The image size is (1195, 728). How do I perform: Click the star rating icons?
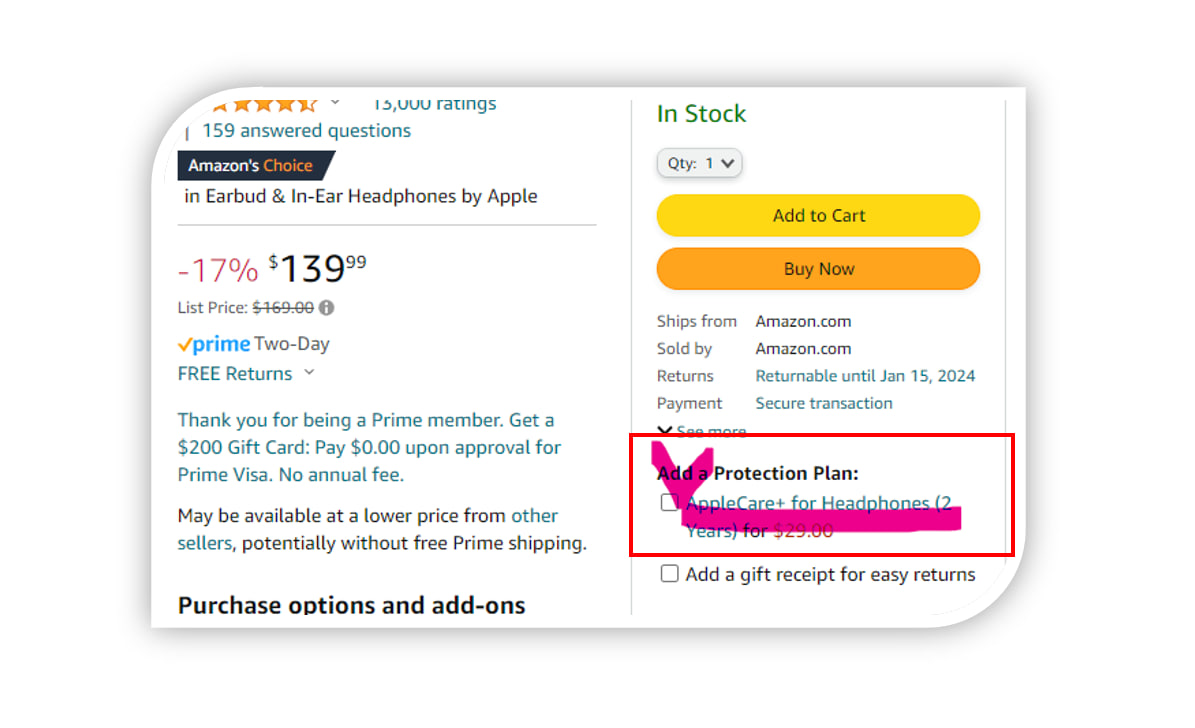264,105
